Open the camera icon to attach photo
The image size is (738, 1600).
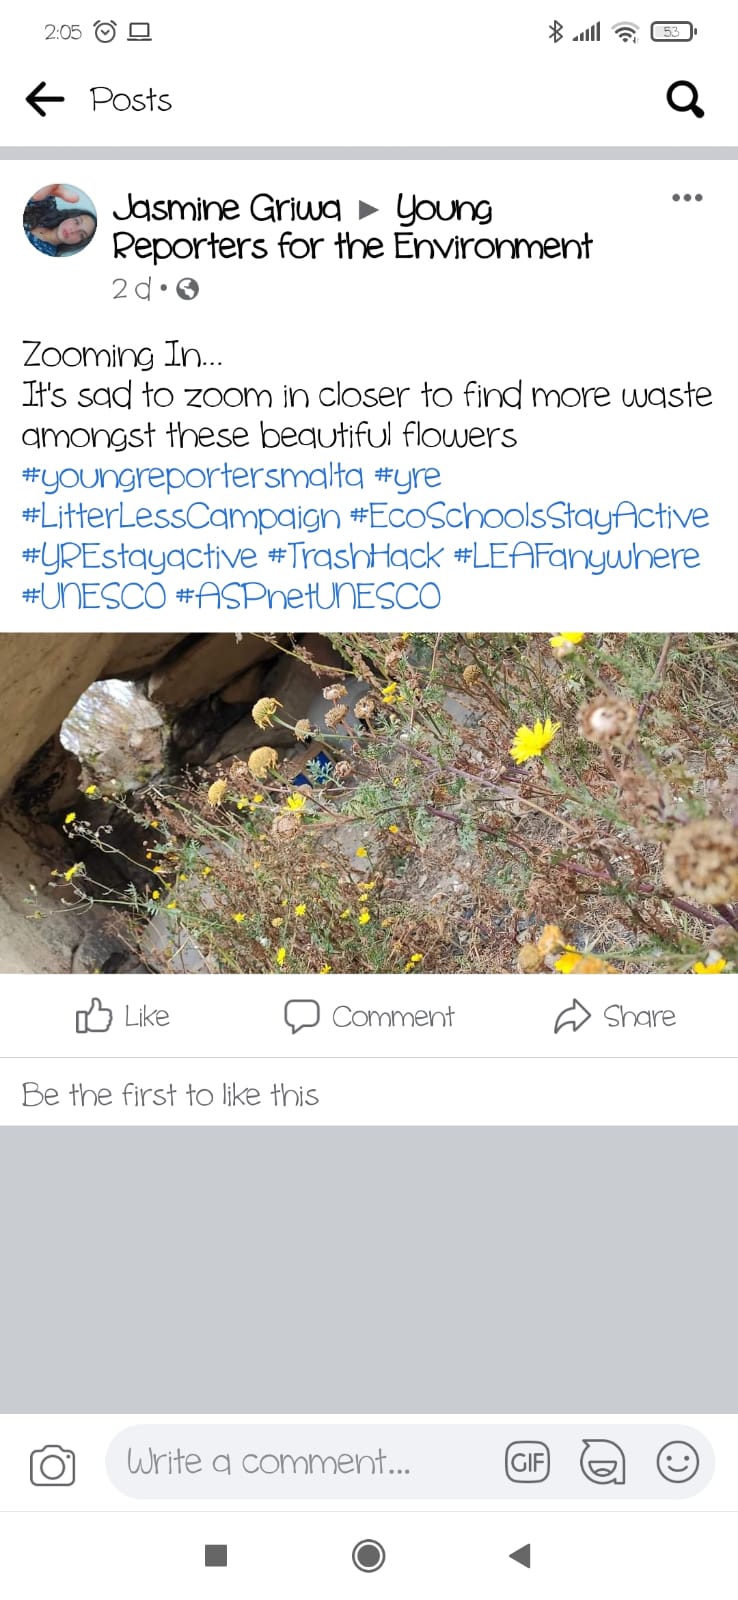52,1465
